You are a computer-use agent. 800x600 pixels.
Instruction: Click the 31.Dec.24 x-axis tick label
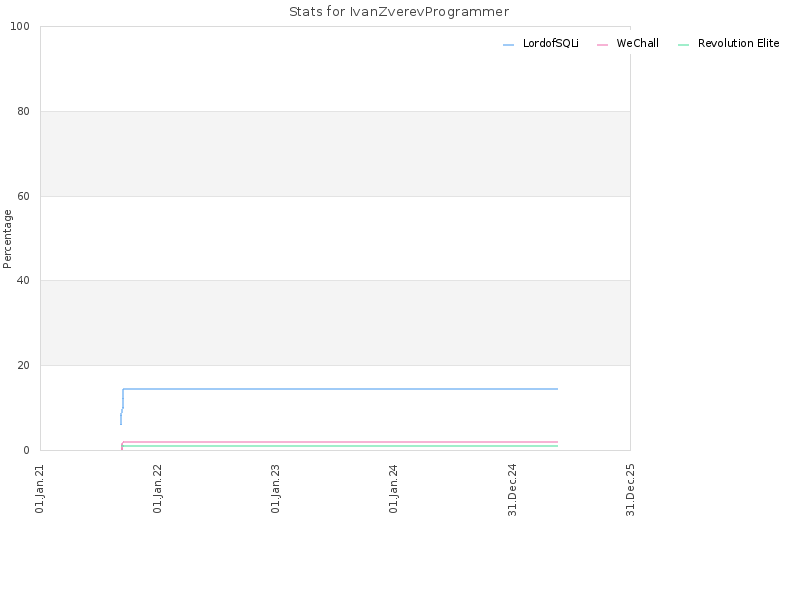coord(512,490)
